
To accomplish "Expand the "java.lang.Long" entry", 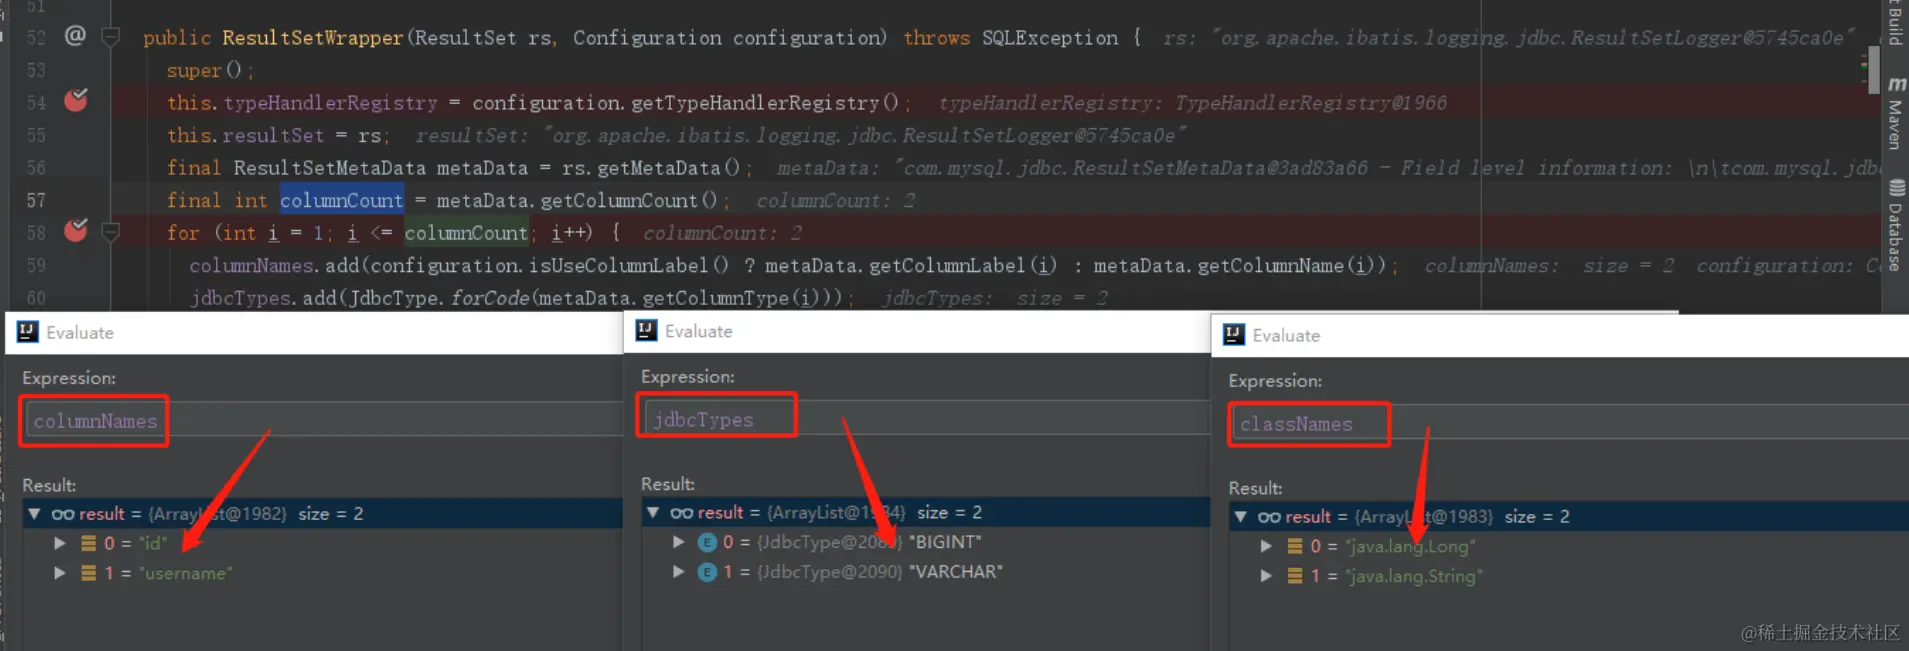I will [x=1266, y=546].
